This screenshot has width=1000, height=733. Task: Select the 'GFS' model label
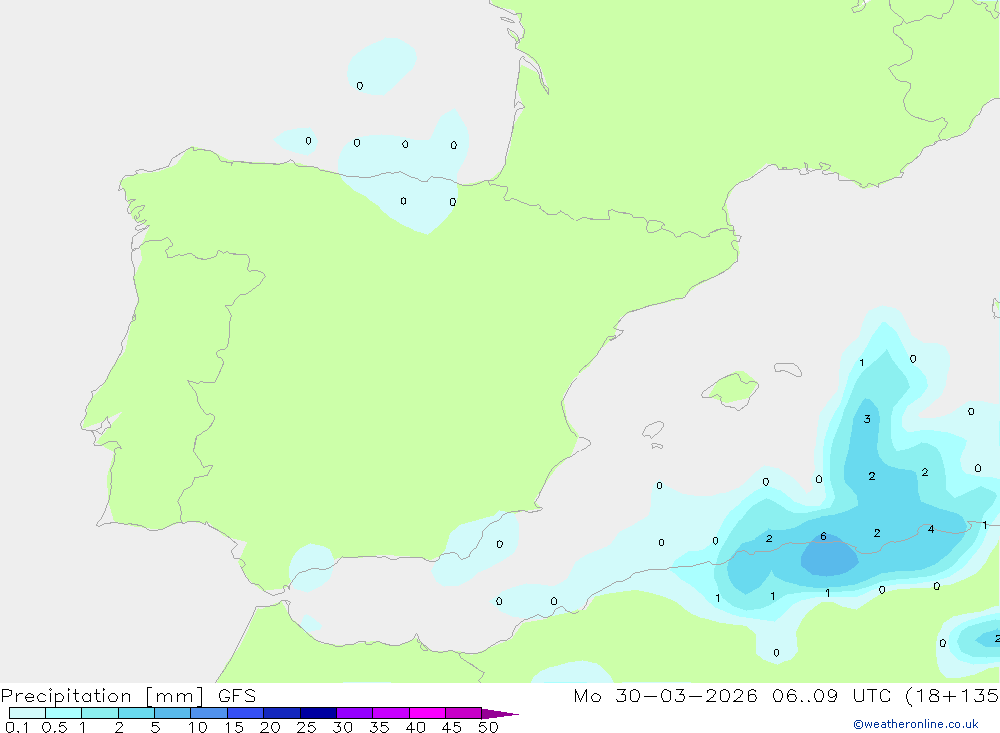tap(237, 696)
